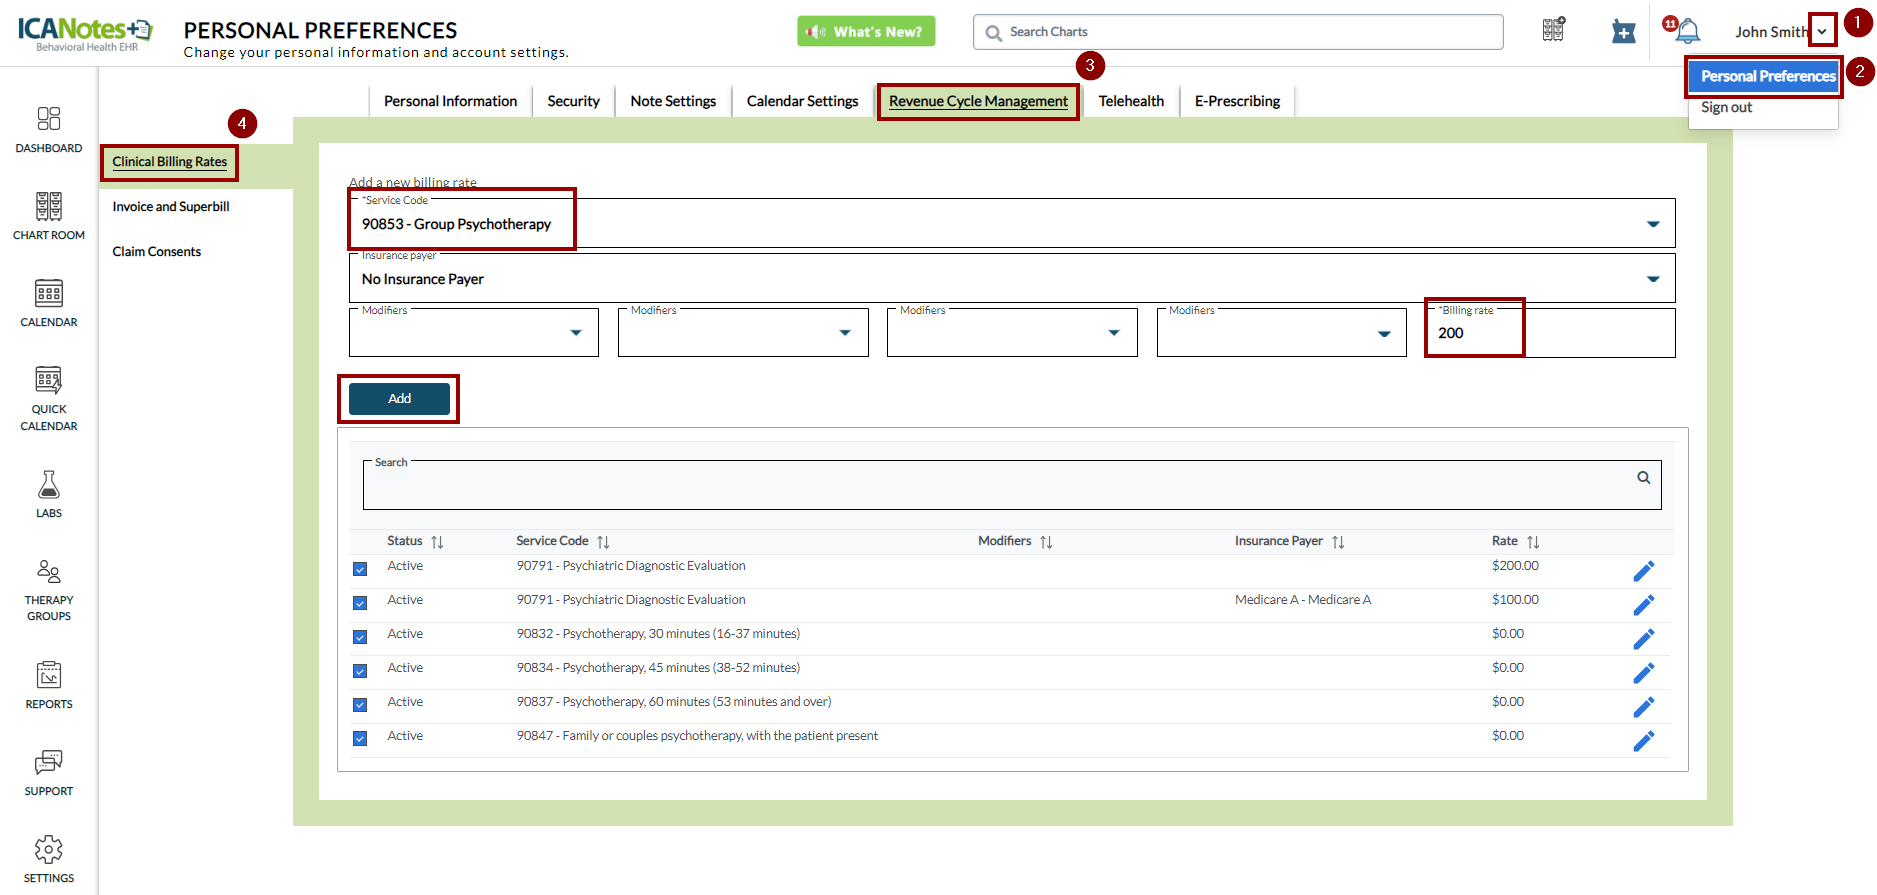Toggle the checkbox for the 90837 row
Viewport: 1877px width, 895px height.
(x=360, y=705)
